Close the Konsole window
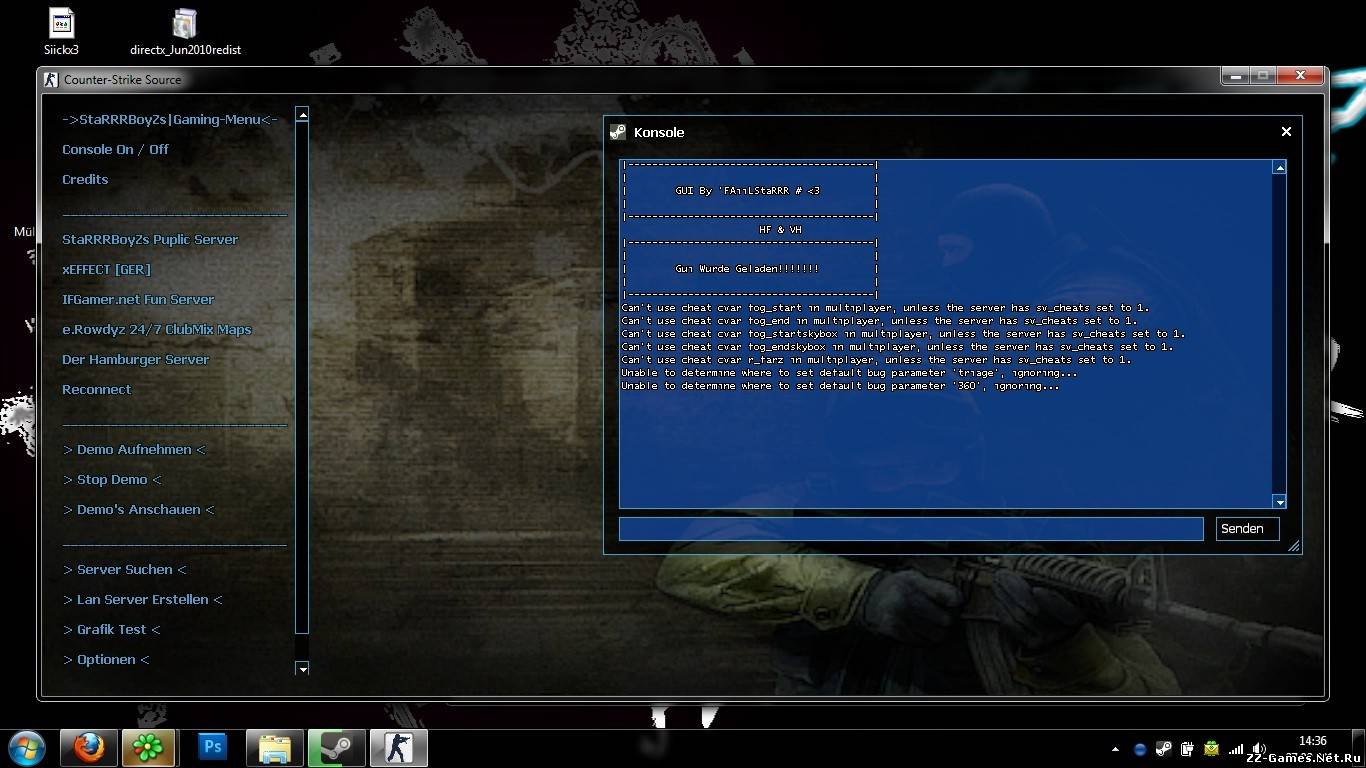 tap(1286, 131)
